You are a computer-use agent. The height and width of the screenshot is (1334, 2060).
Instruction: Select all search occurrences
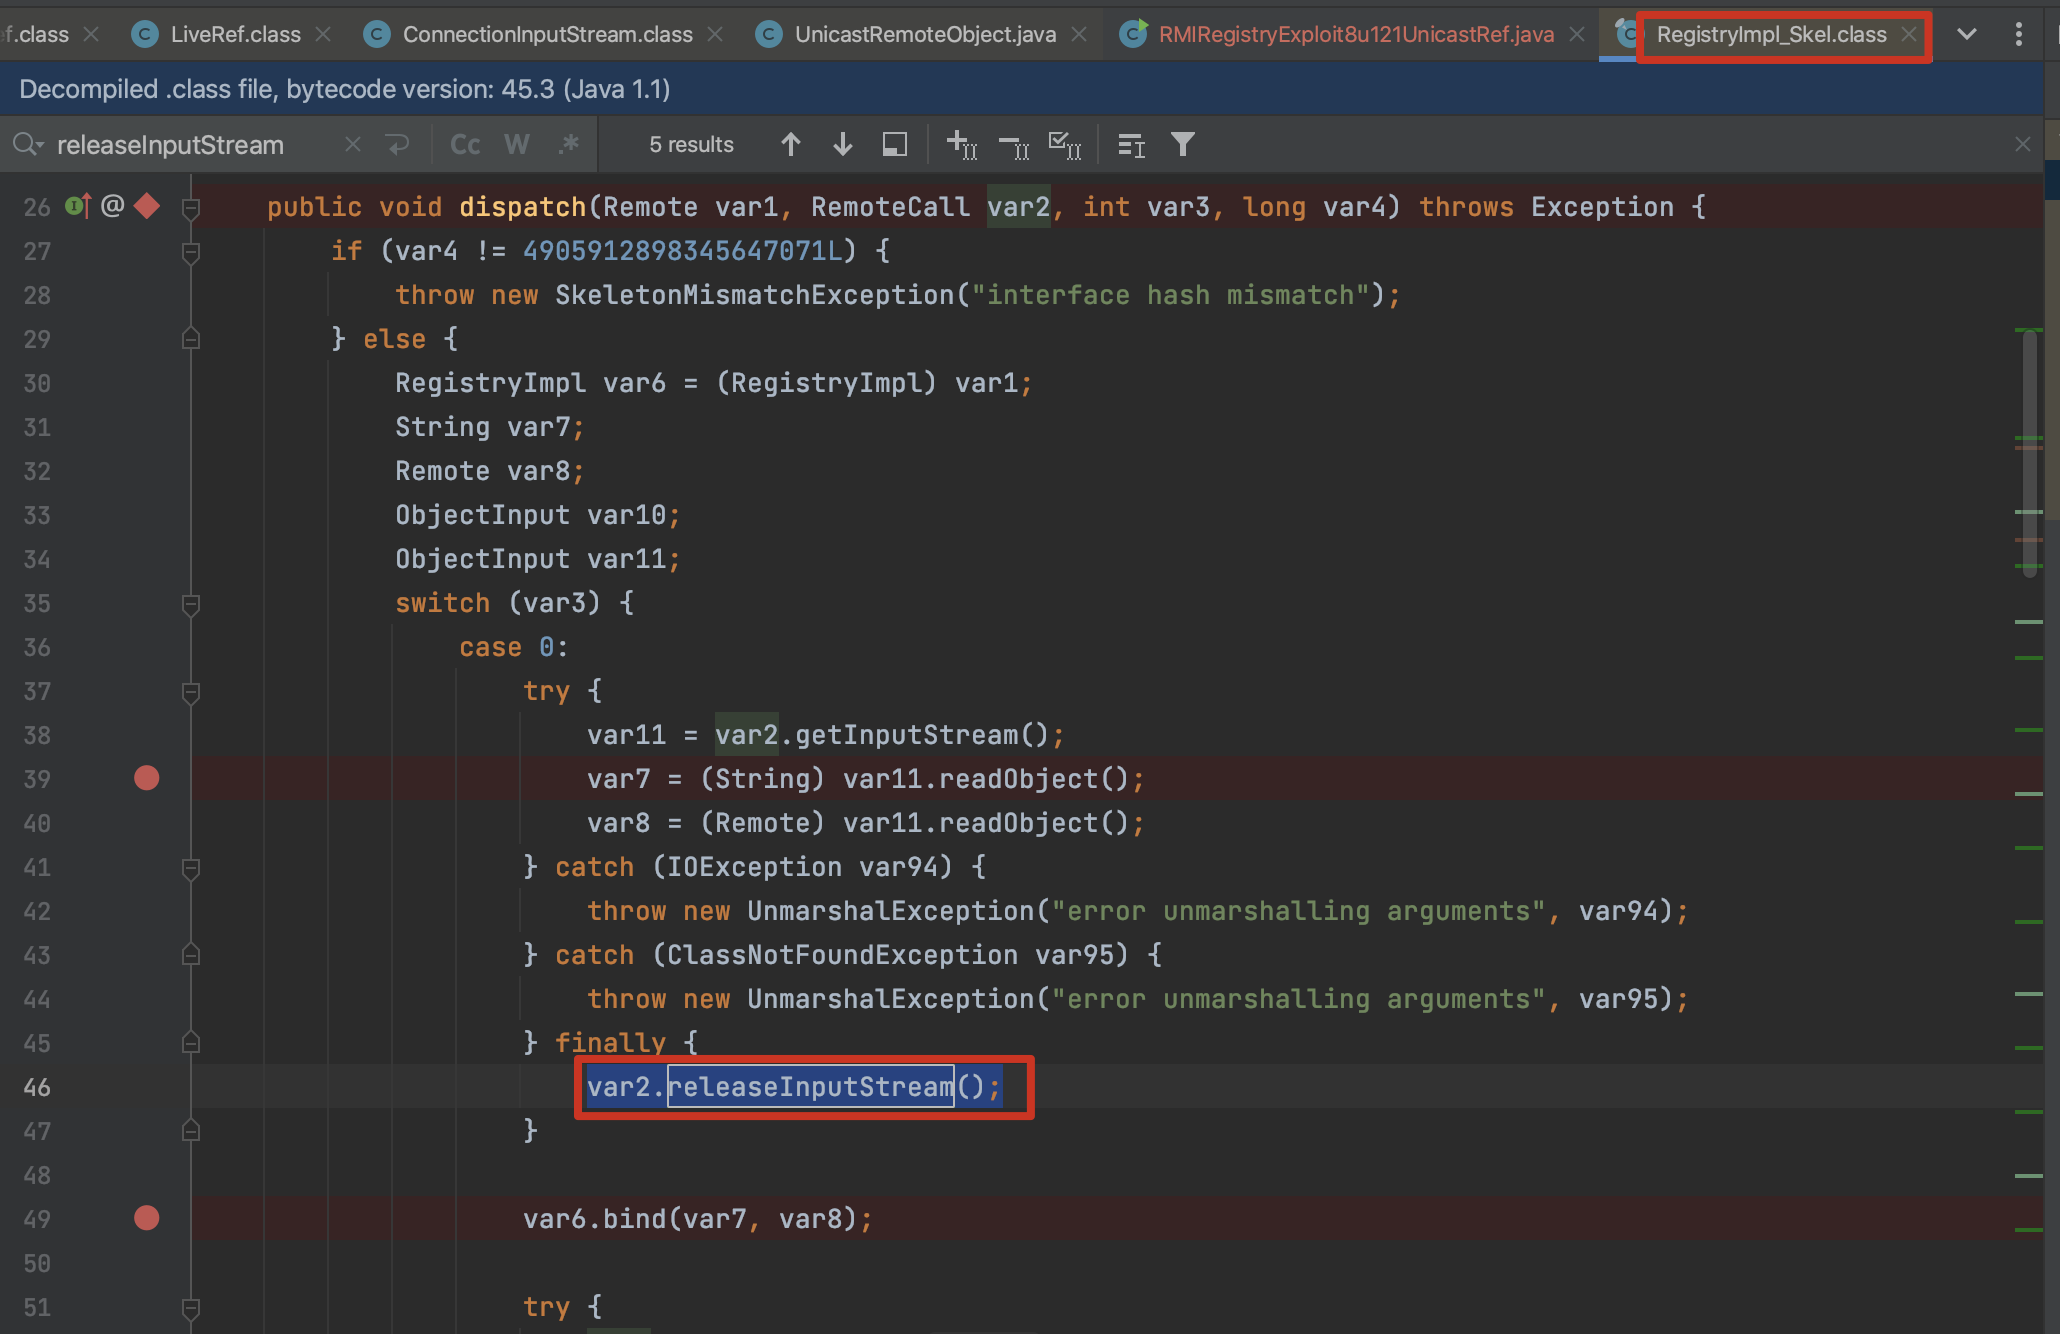click(1065, 145)
